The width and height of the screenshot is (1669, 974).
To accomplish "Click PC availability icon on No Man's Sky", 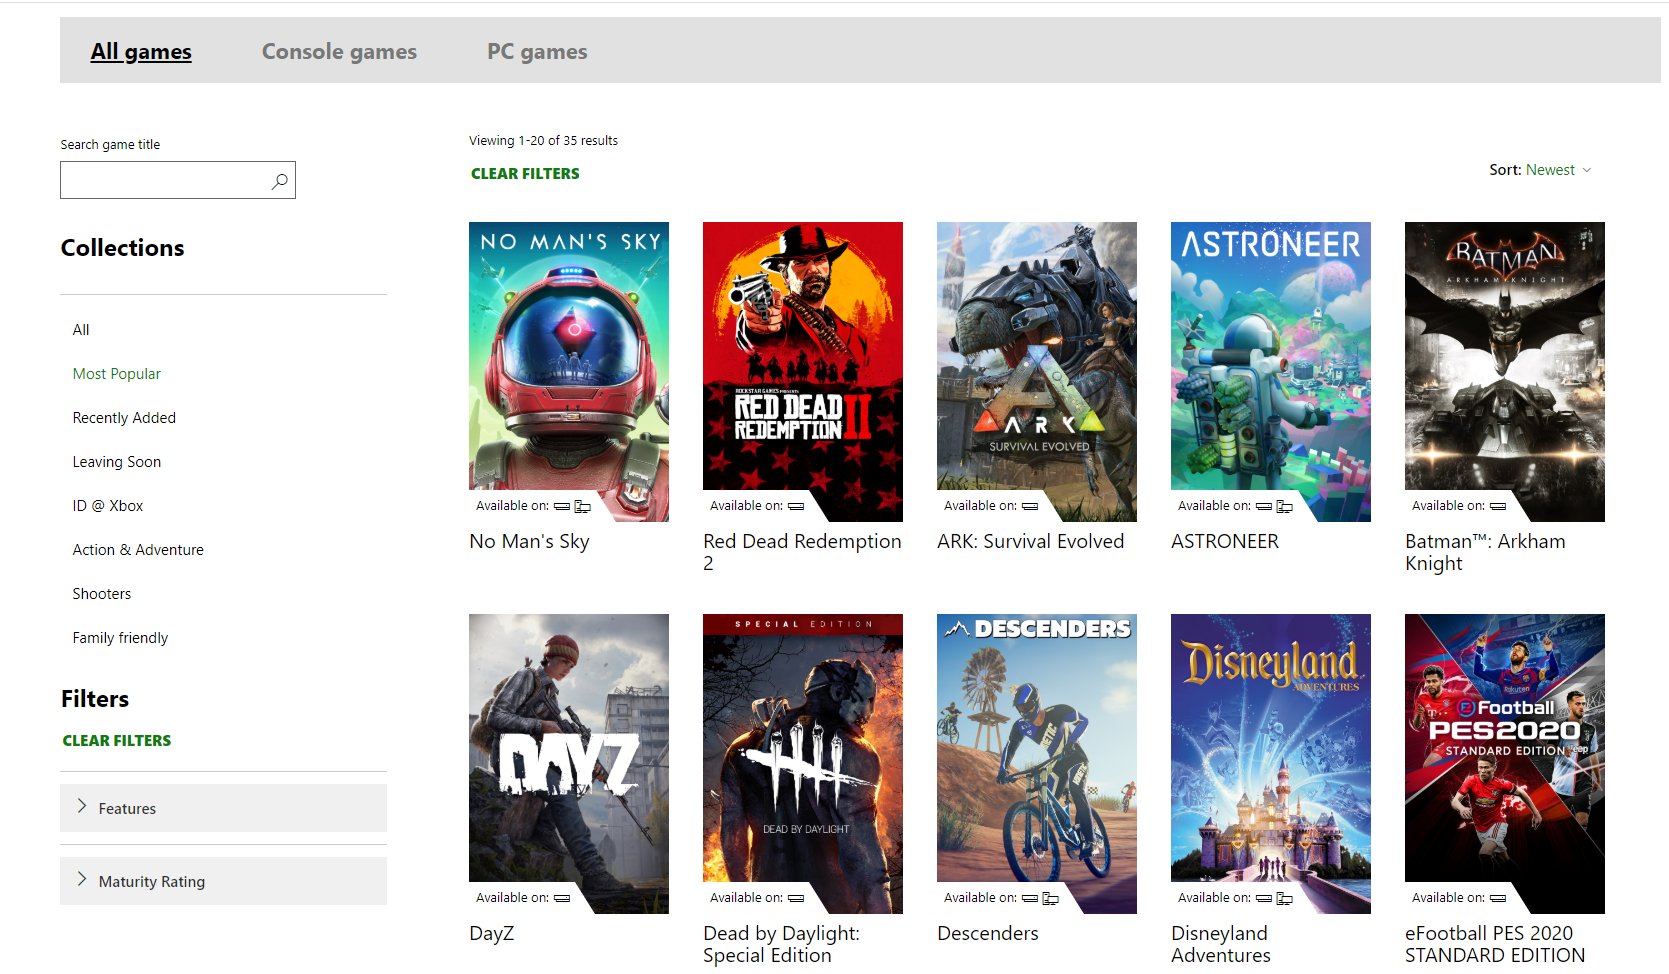I will [582, 506].
